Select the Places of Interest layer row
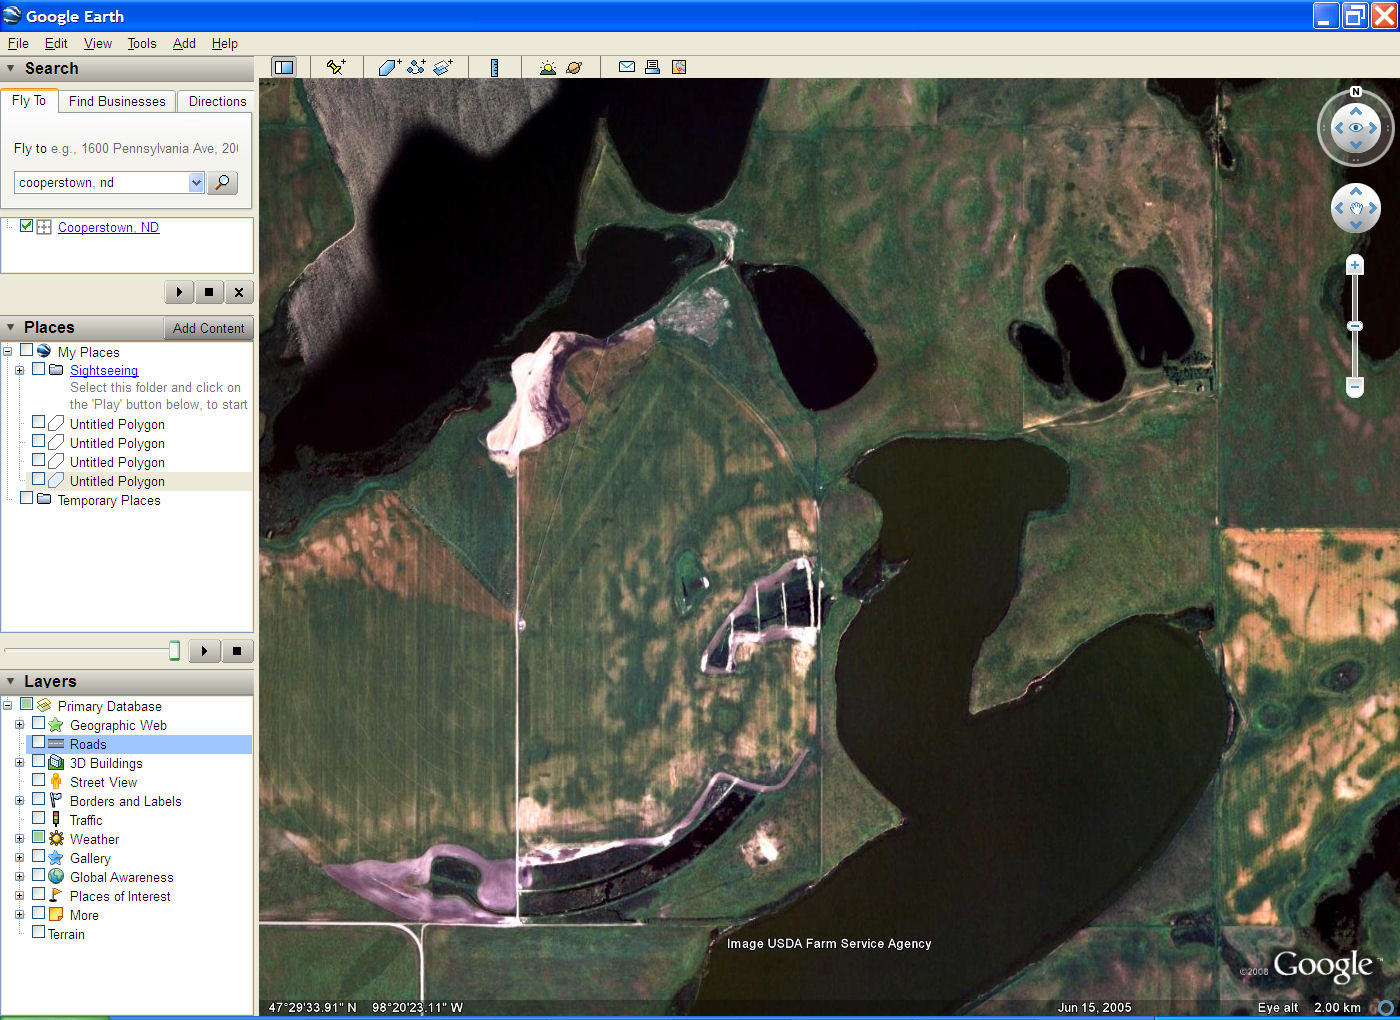 point(120,896)
